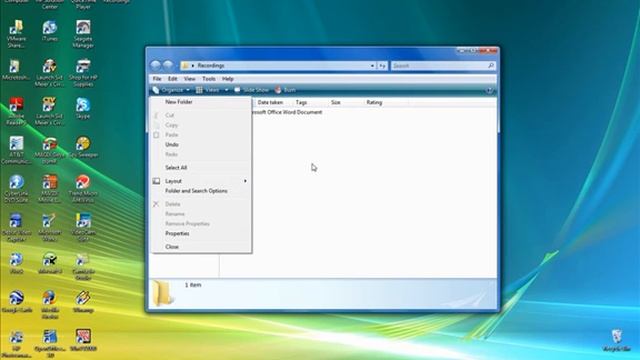Open the Adobe Reader desktop shortcut

pos(16,111)
